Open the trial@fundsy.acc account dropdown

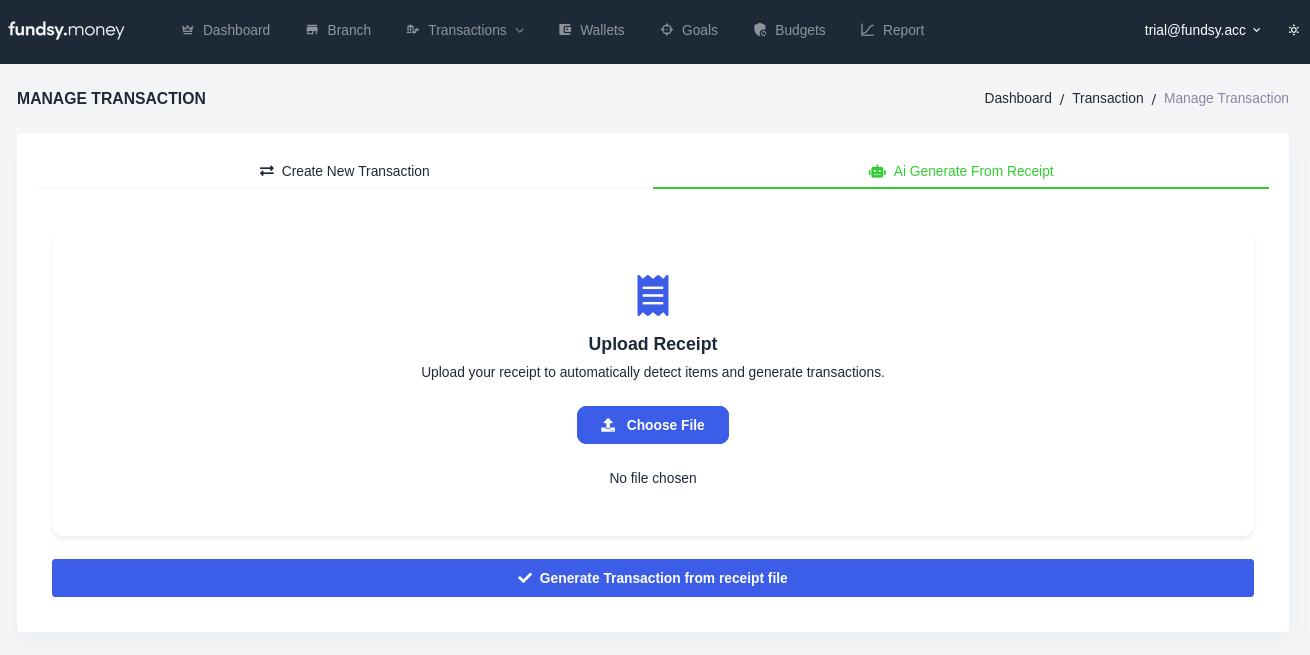click(x=1202, y=30)
